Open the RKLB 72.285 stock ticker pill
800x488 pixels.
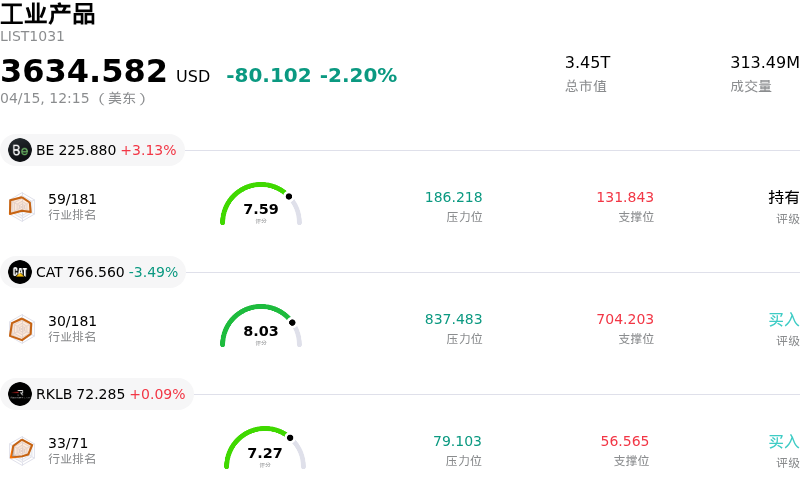[x=97, y=394]
